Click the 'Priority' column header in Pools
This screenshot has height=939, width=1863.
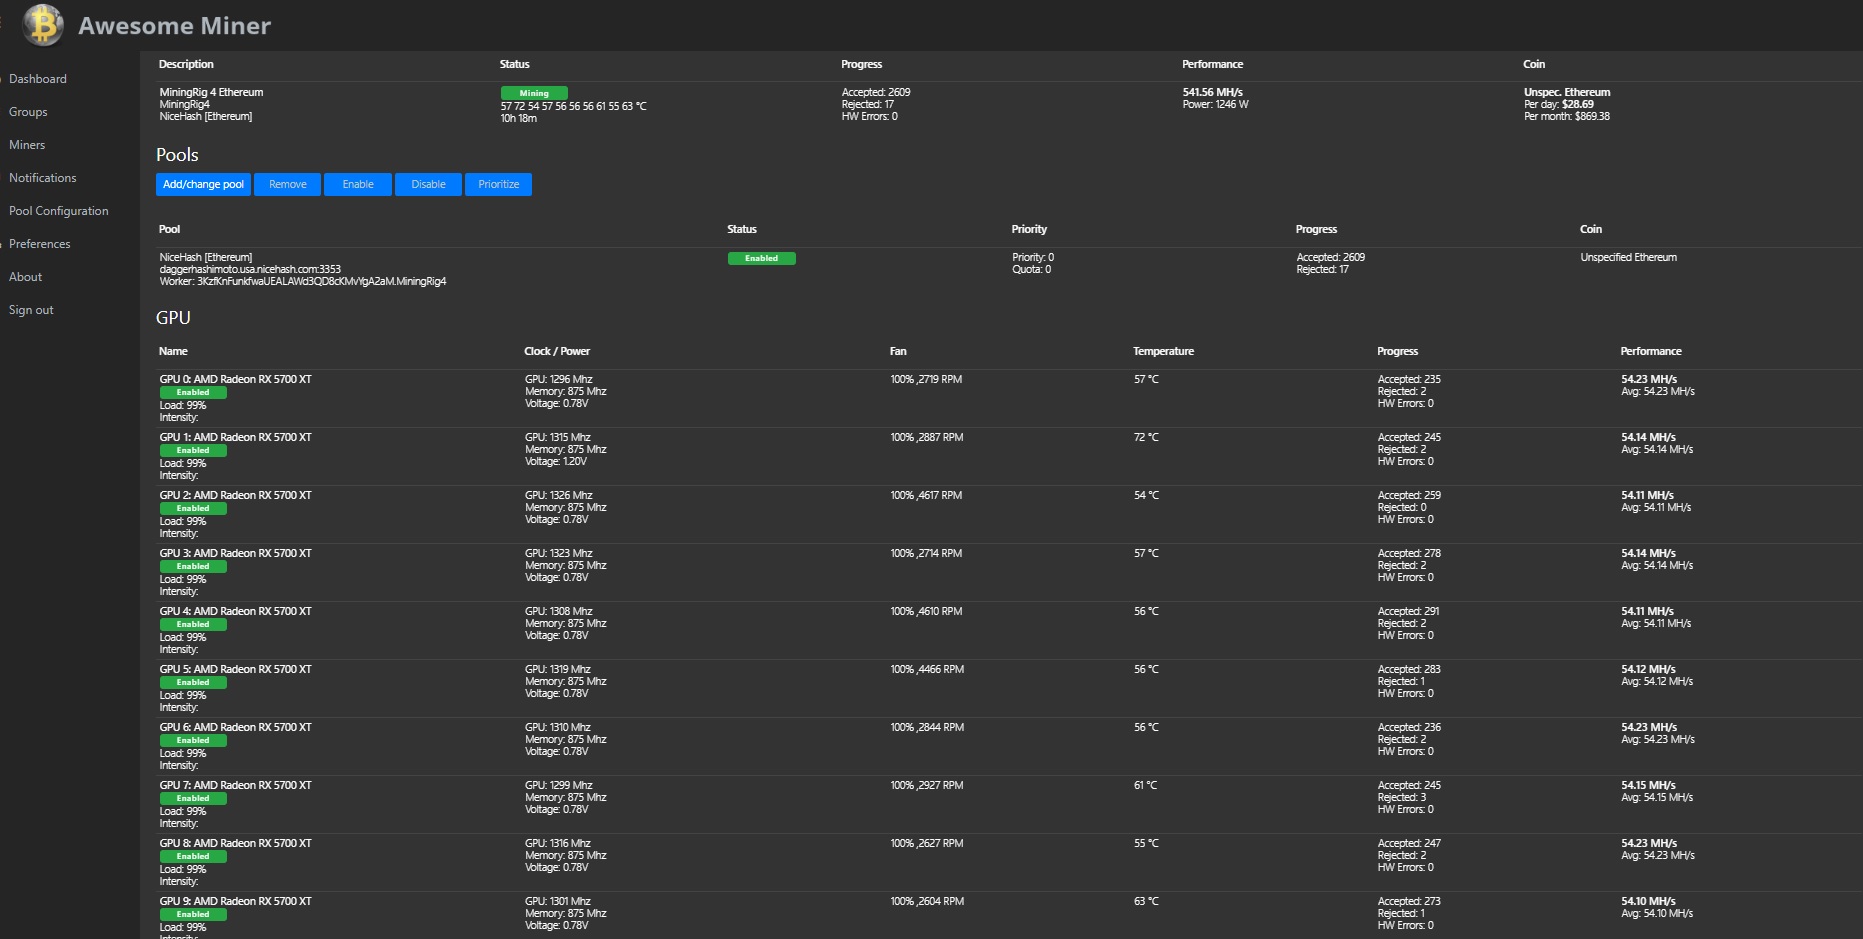tap(1029, 229)
